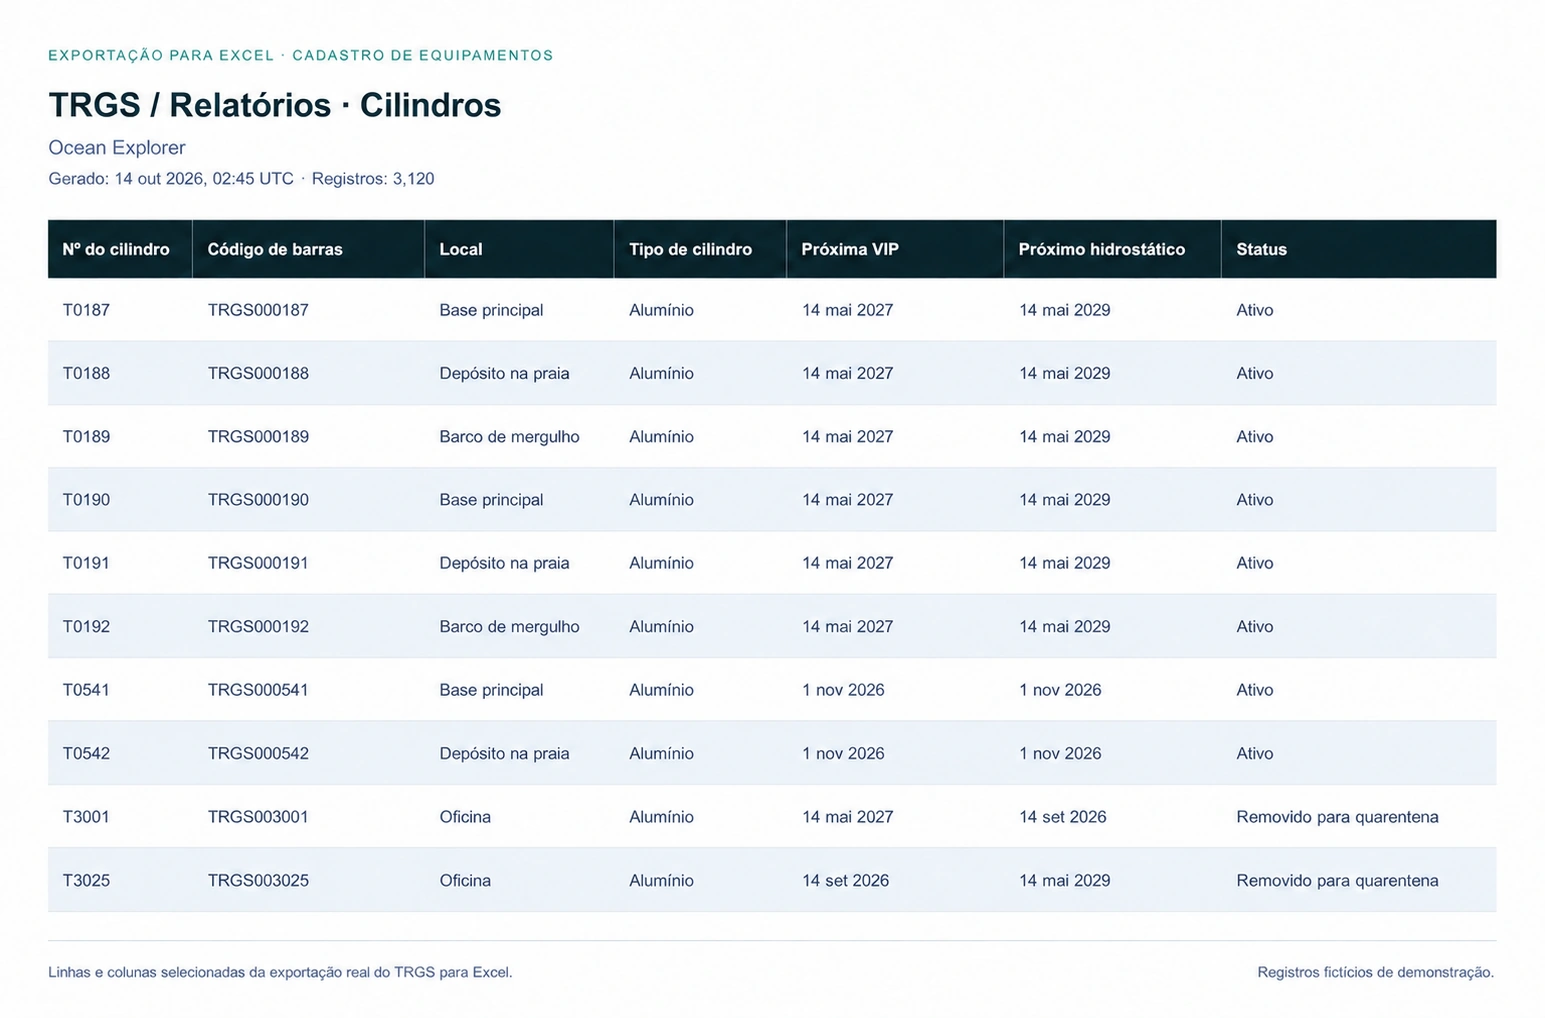Click barcode TRGS000542 cell
Screen dimensions: 1545x1018
(x=258, y=754)
